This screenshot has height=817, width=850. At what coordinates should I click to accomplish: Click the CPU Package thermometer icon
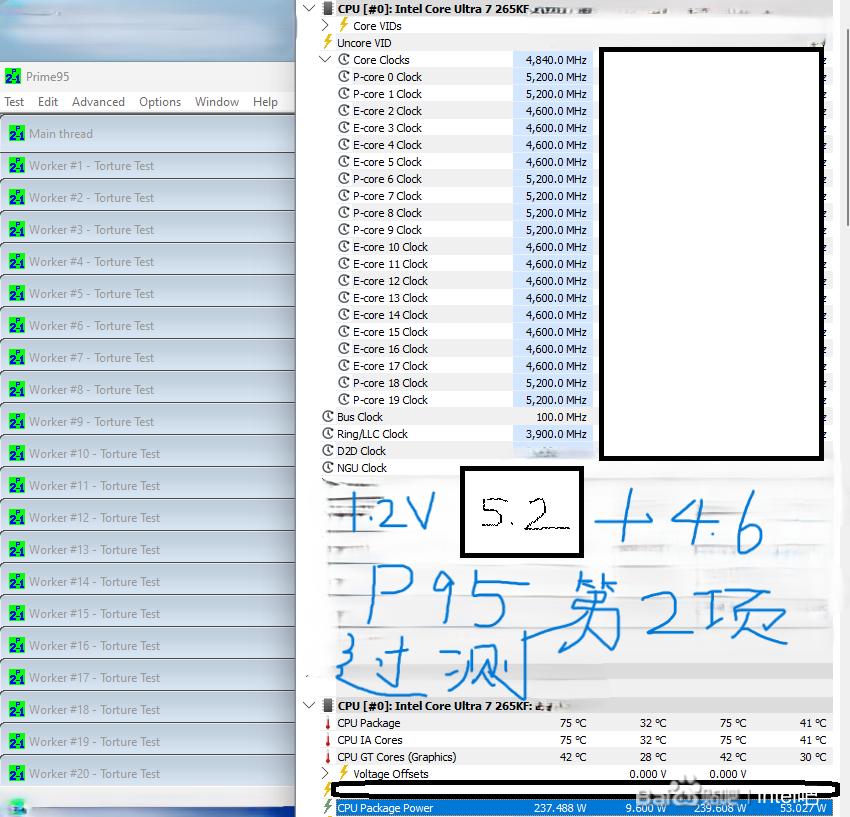[328, 723]
